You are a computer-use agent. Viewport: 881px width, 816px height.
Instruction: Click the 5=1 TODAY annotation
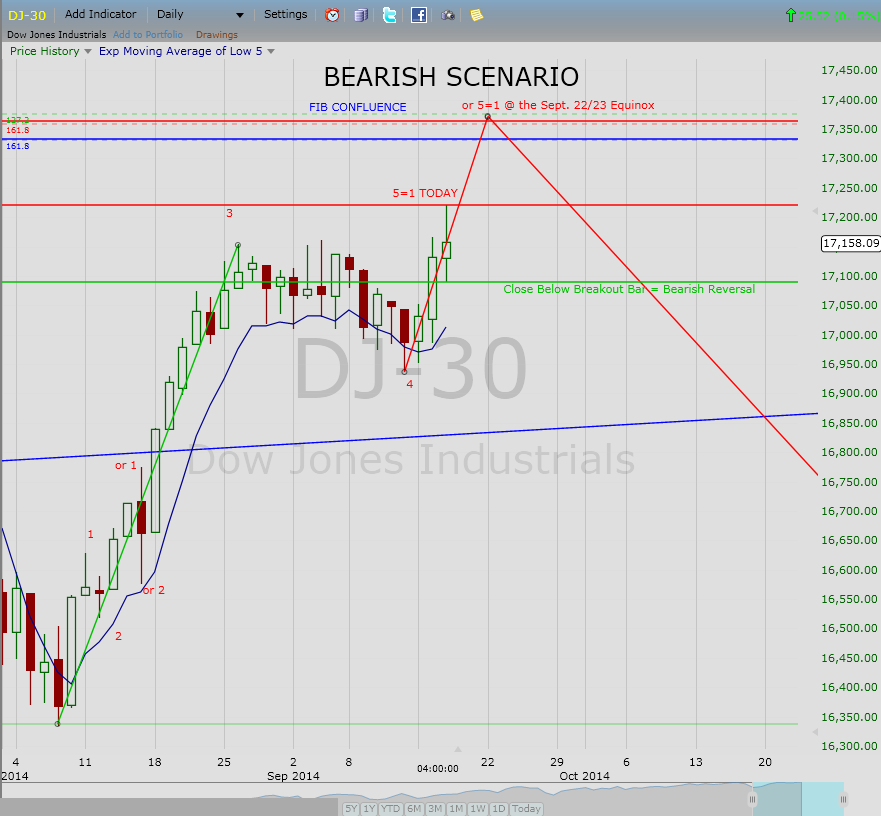point(425,193)
